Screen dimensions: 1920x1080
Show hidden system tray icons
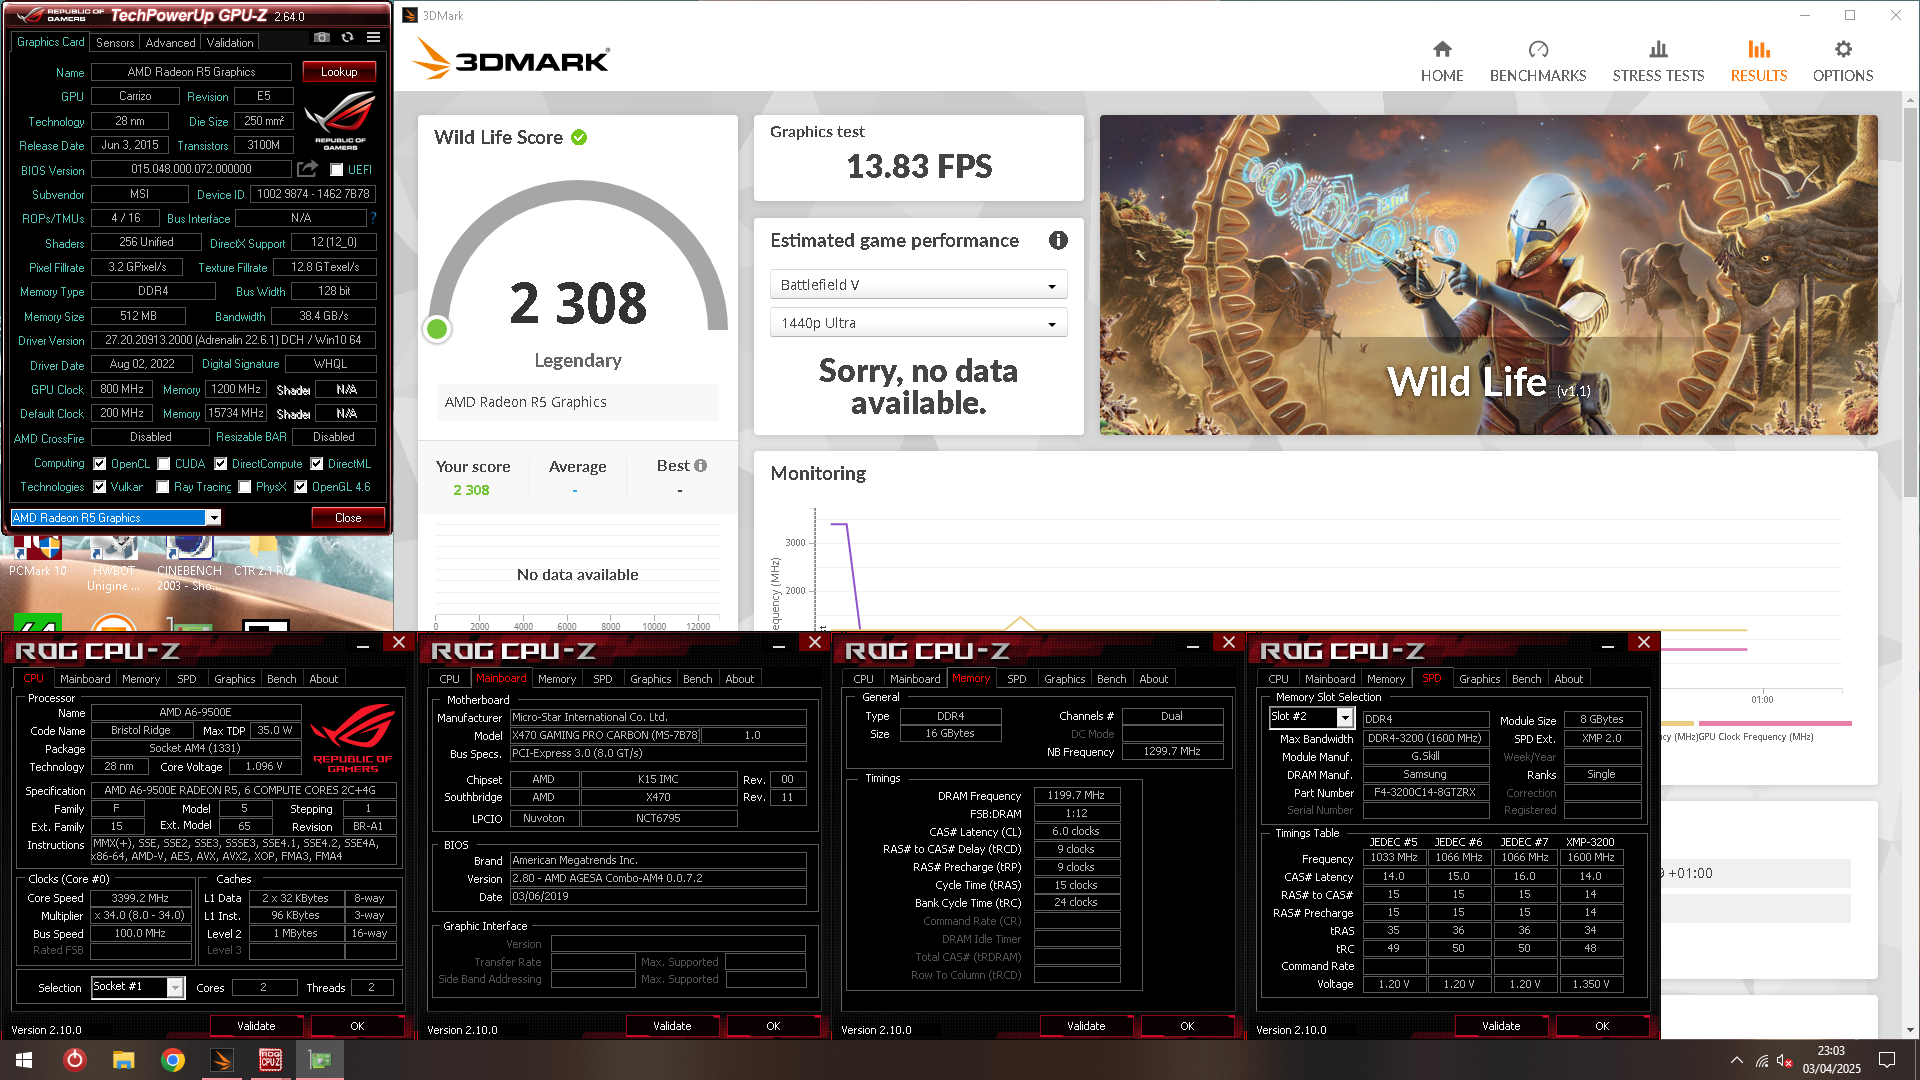(x=1737, y=1060)
